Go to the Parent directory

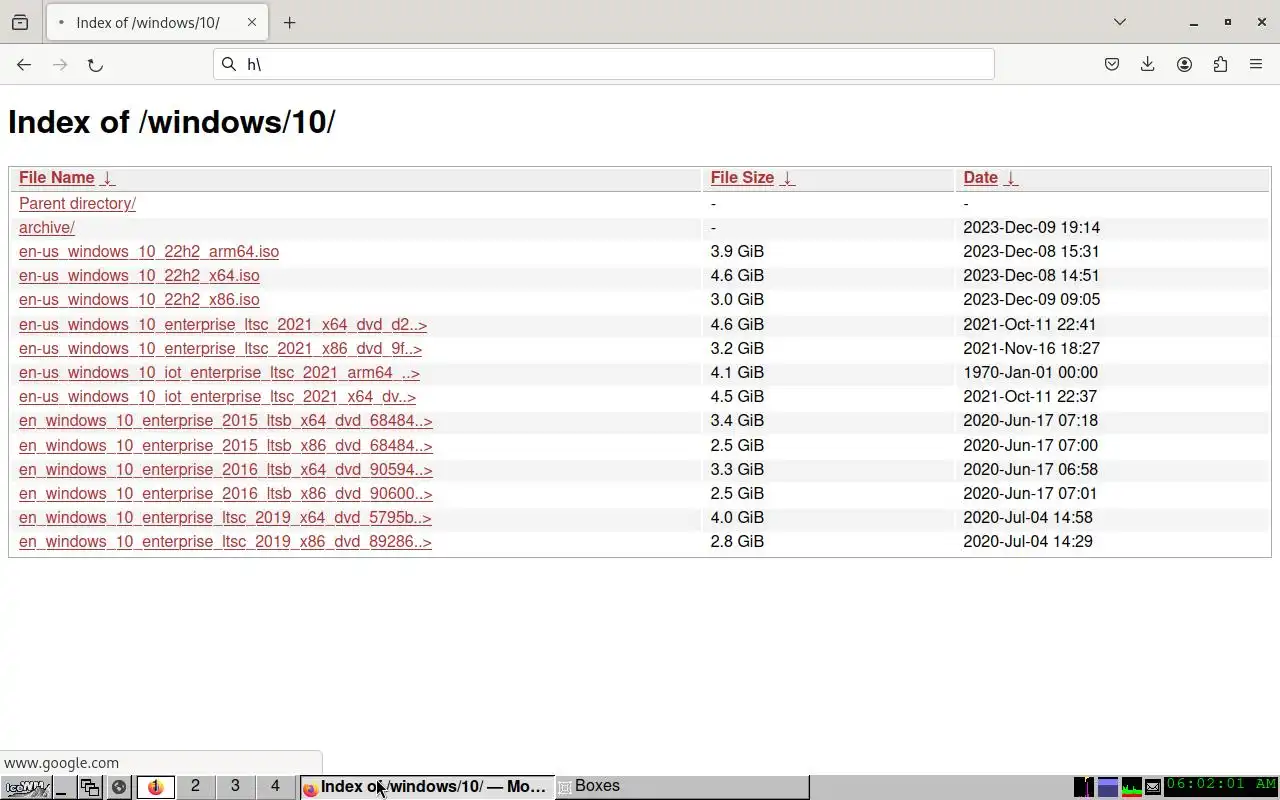pos(77,203)
